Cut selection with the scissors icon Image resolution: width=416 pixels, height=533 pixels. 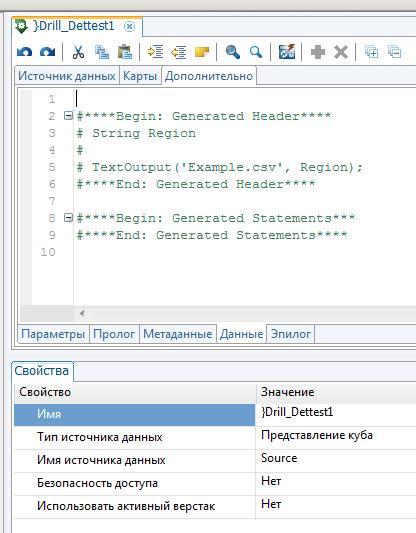click(x=78, y=52)
